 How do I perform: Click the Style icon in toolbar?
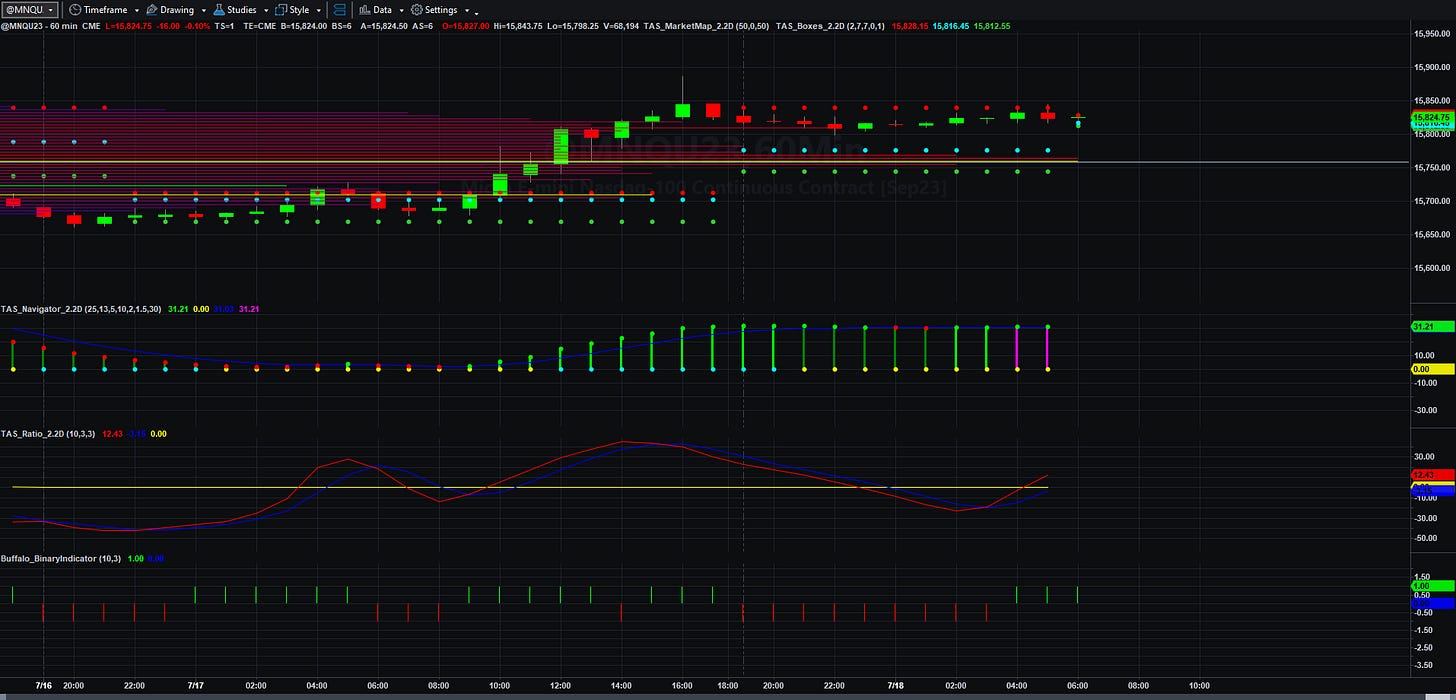(280, 10)
